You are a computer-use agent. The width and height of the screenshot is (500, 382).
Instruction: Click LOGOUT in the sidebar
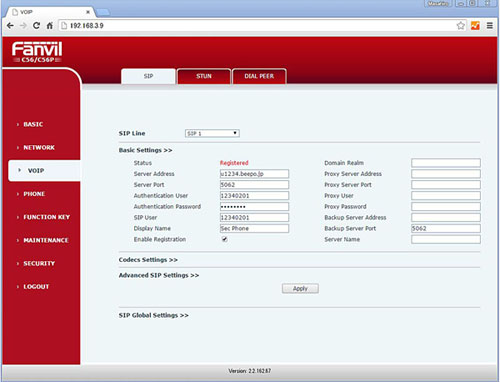[x=36, y=287]
